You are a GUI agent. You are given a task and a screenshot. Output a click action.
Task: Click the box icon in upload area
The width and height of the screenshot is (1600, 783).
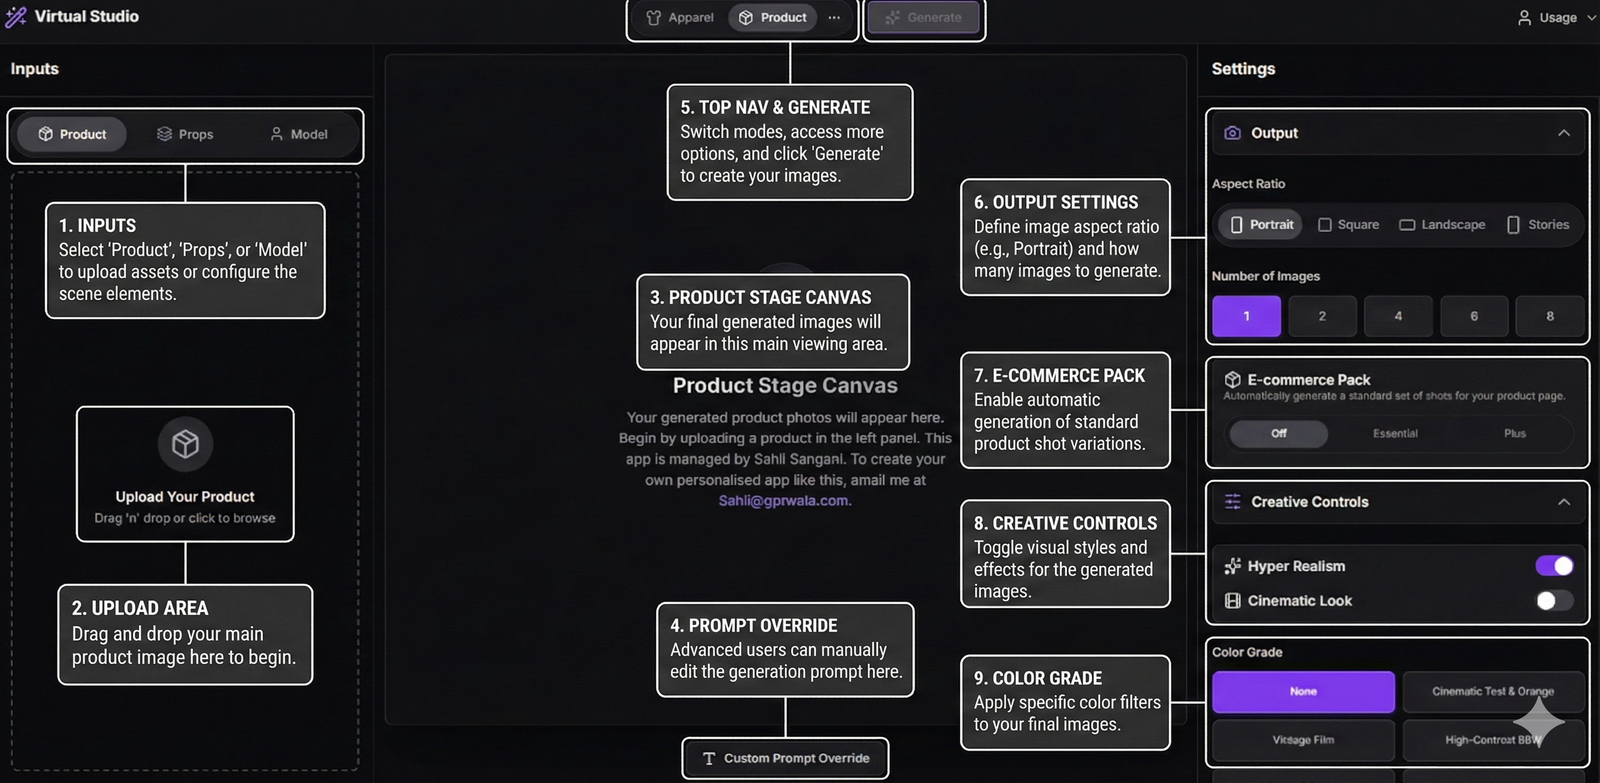pos(185,444)
